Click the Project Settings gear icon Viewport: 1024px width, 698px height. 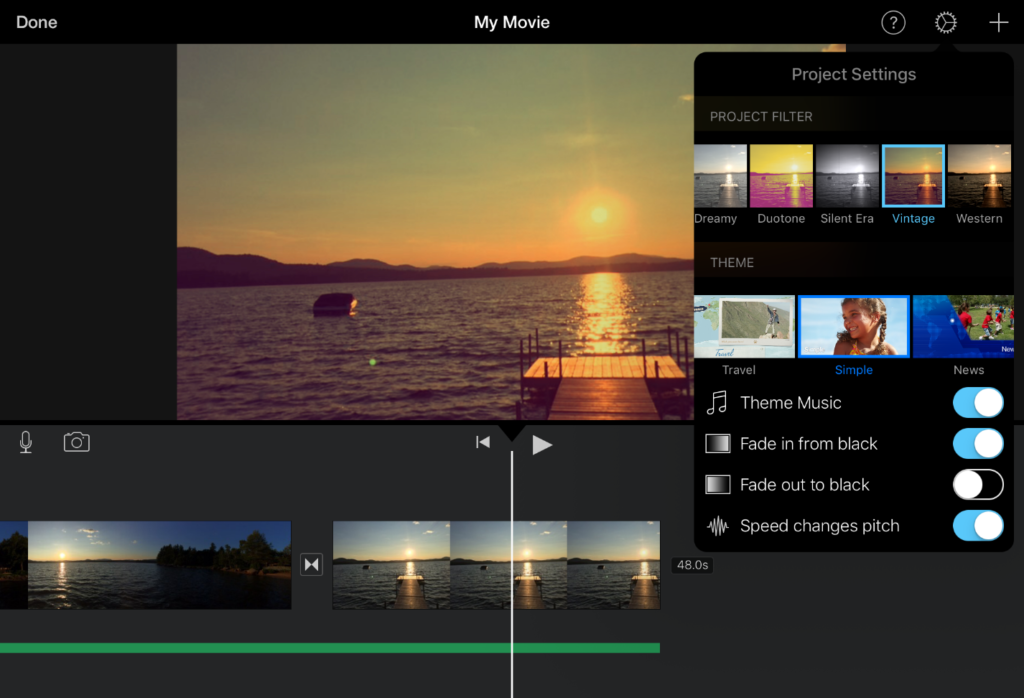click(x=945, y=23)
